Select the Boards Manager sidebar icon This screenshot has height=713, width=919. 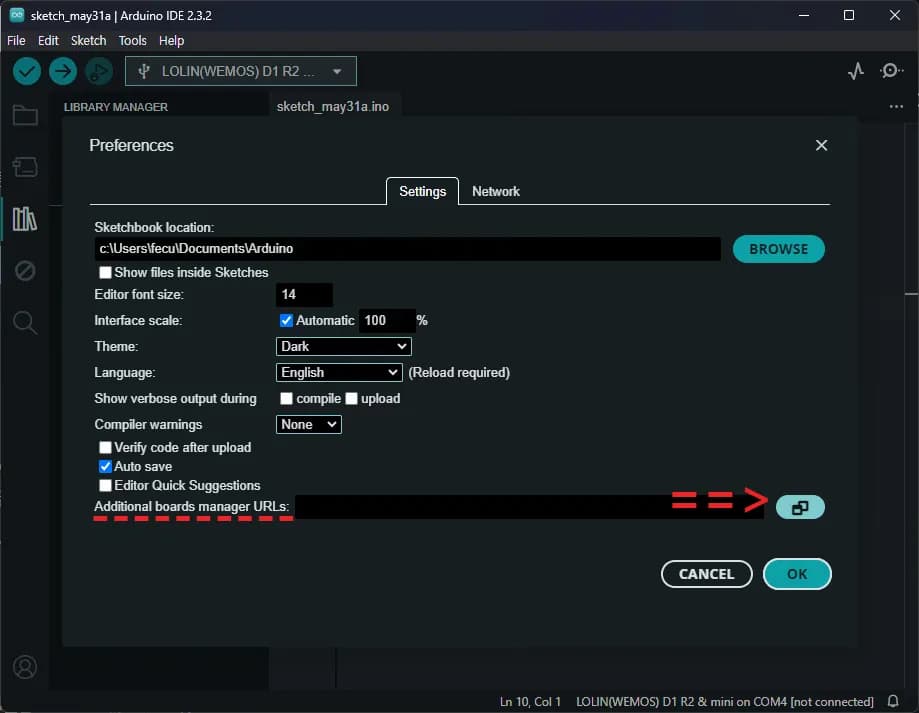[24, 167]
